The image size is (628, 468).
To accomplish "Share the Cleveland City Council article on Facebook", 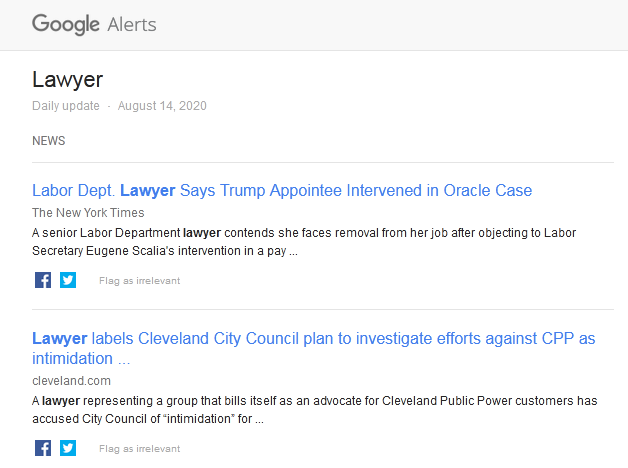I will tap(43, 448).
